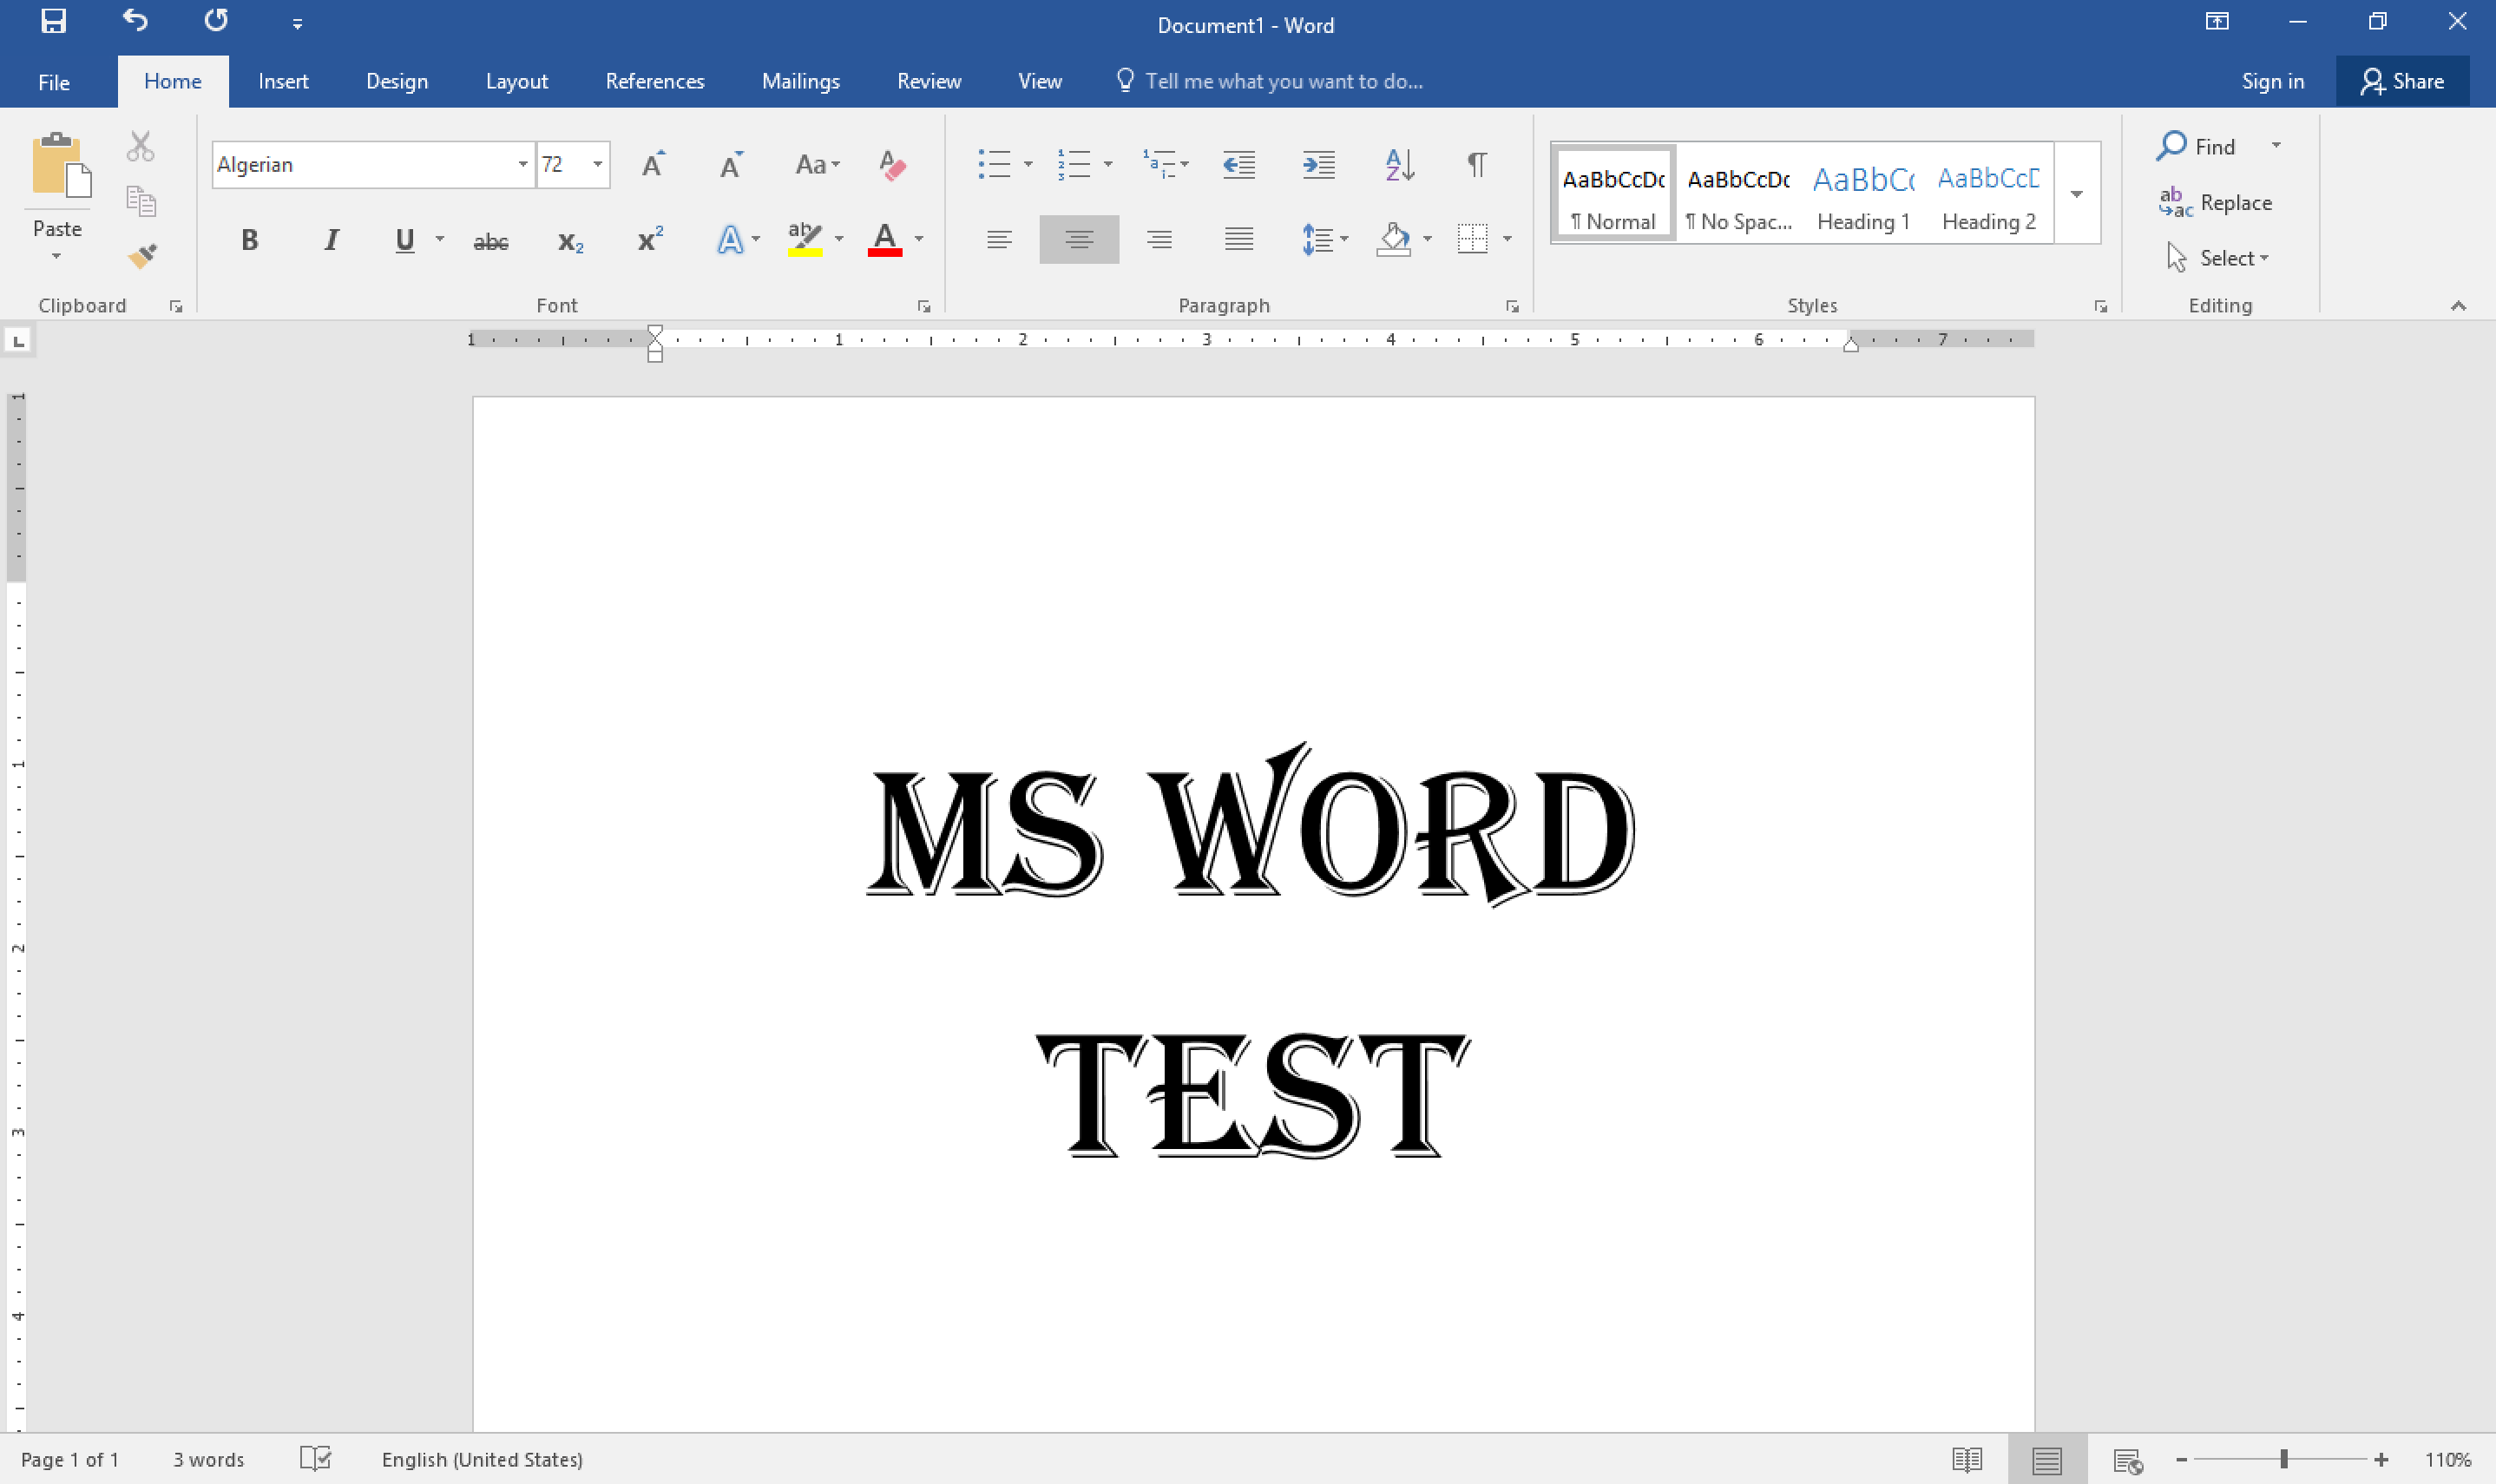Open the Bullets list dropdown arrow
Image resolution: width=2496 pixels, height=1484 pixels.
click(1028, 164)
